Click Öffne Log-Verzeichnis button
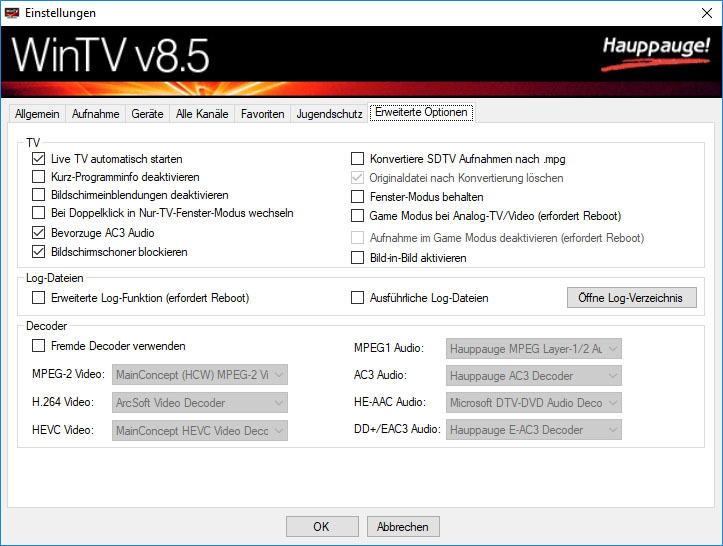The image size is (723, 546). coord(632,298)
